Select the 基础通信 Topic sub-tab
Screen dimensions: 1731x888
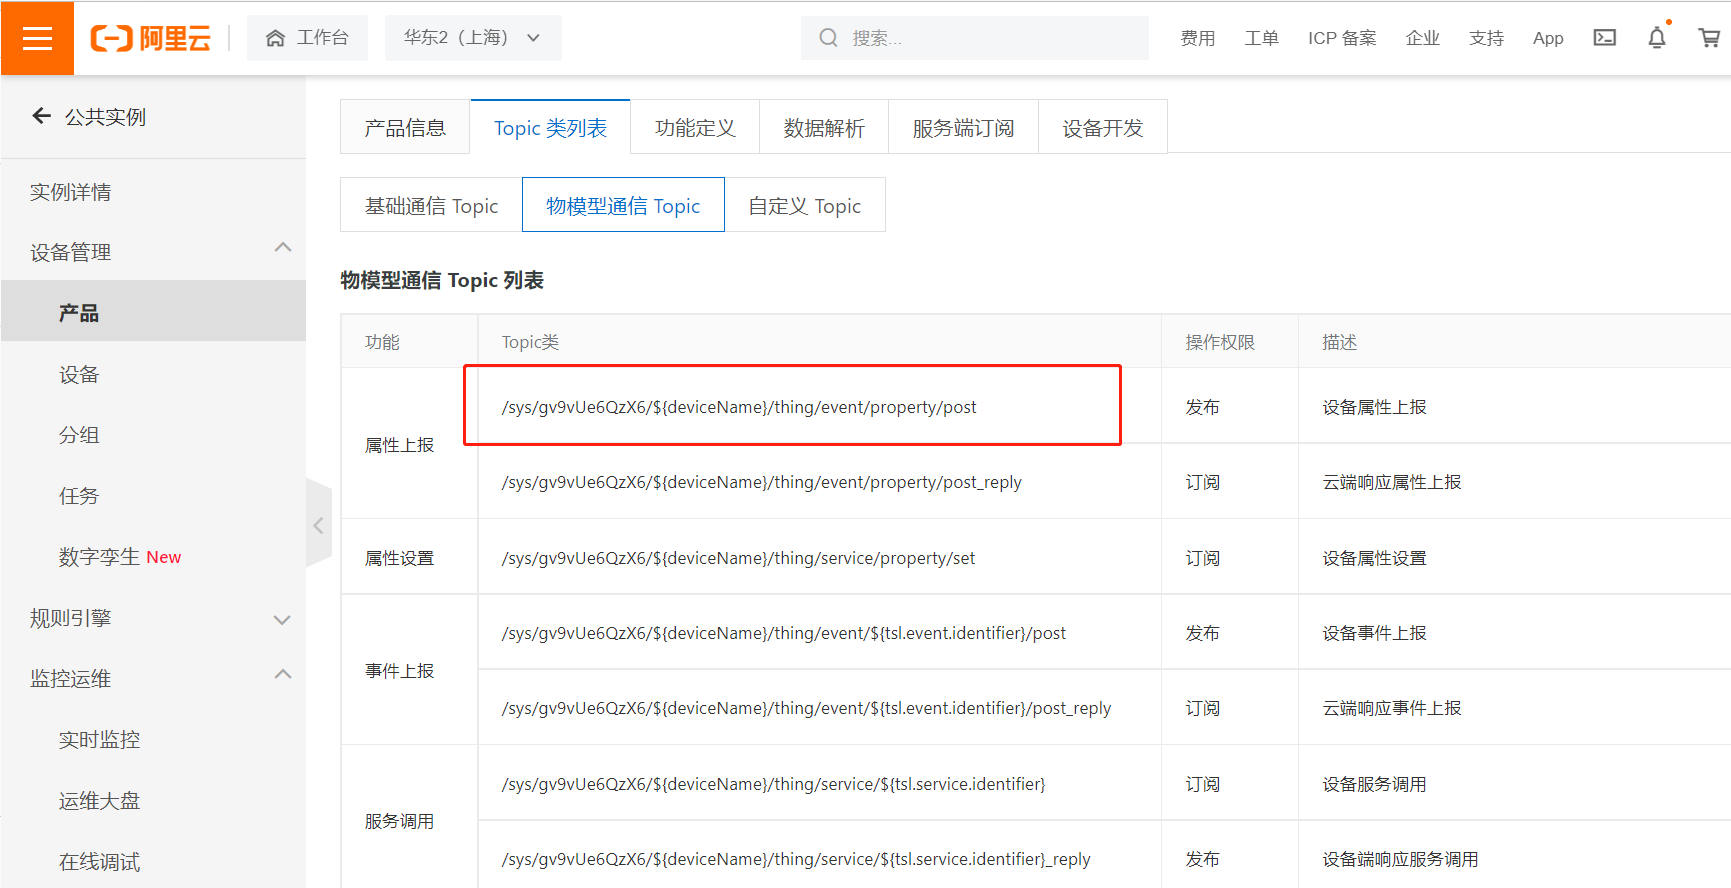coord(431,205)
